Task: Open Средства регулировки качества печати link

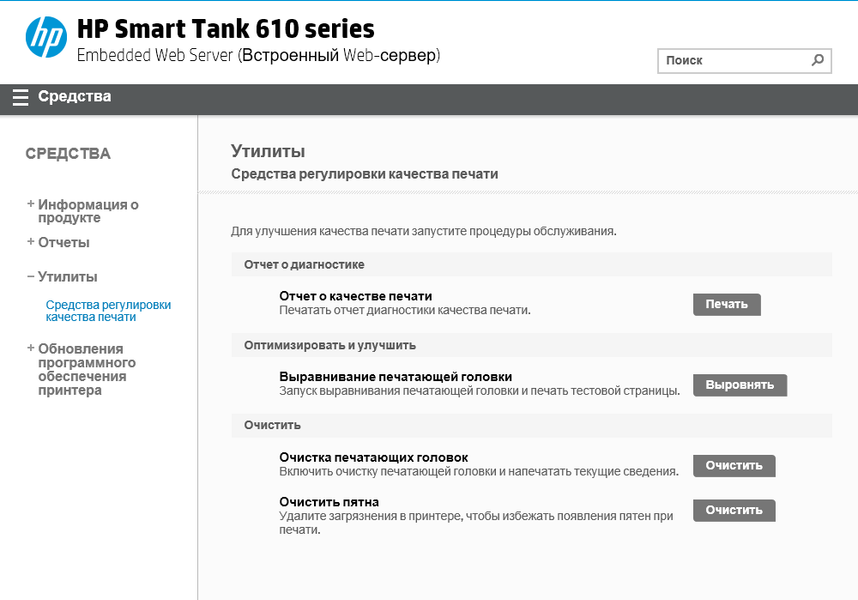Action: click(x=108, y=310)
